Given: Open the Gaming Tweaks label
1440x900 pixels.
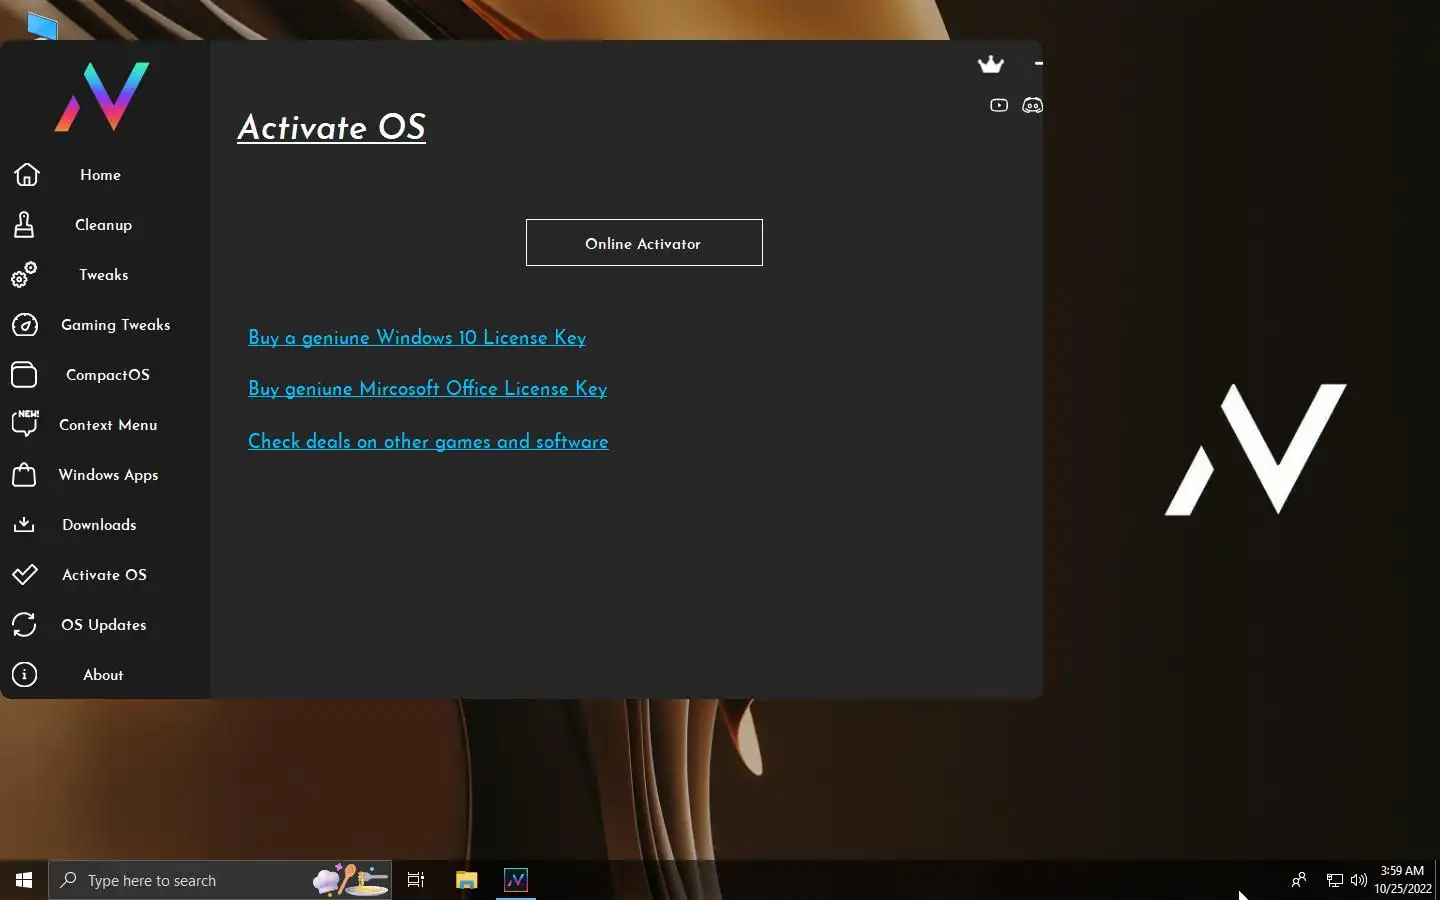Looking at the screenshot, I should tap(115, 325).
